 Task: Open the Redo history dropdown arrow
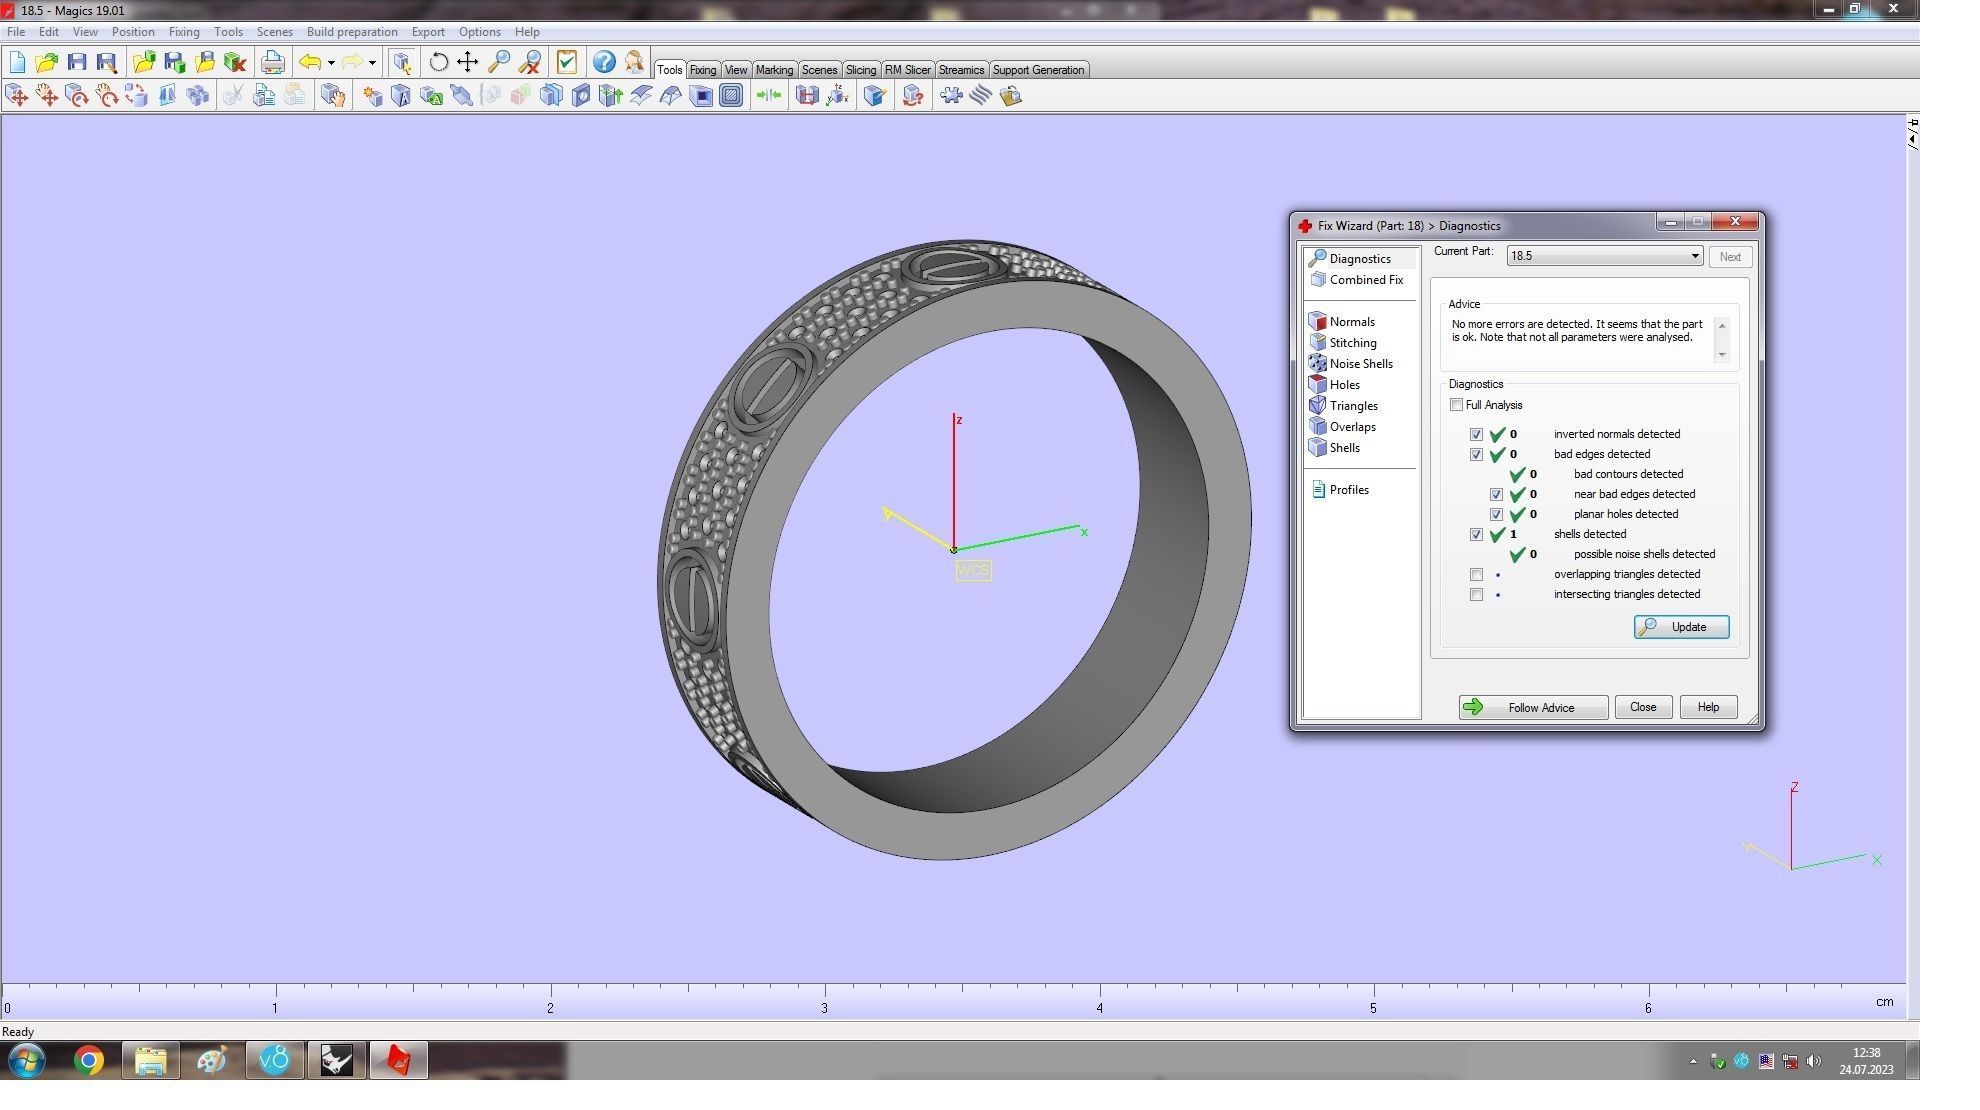pos(372,63)
